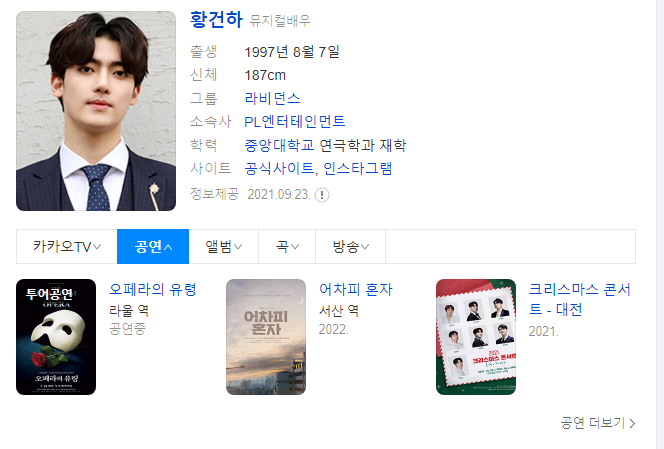Open the 라비던스 group link
Image resolution: width=664 pixels, height=449 pixels.
[272, 98]
